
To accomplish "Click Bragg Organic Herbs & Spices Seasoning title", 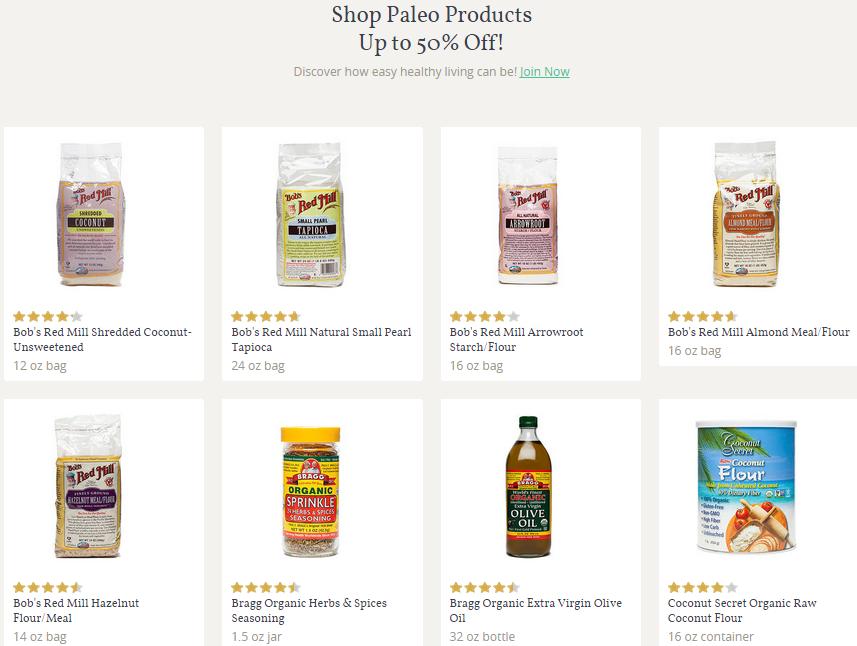I will [x=309, y=610].
